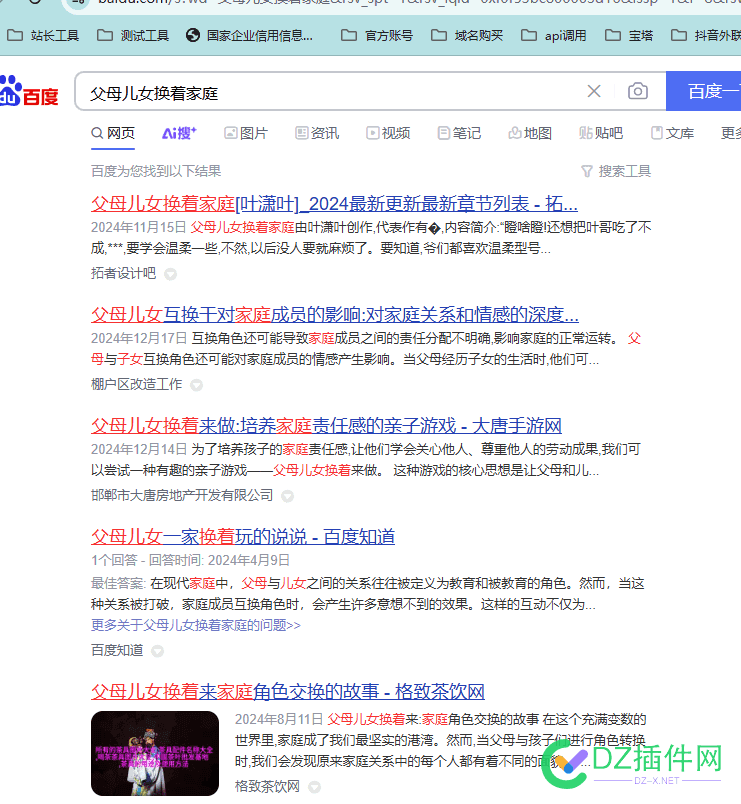Switch to the 地图 tab
741x804 pixels.
pos(530,133)
